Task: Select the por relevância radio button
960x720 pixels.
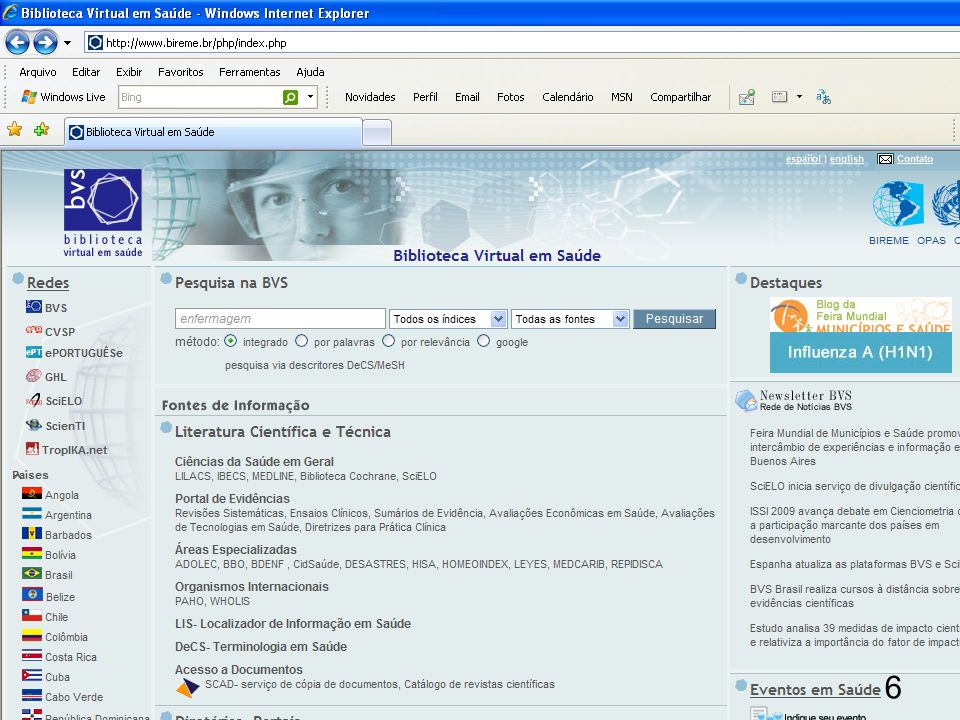Action: point(388,340)
